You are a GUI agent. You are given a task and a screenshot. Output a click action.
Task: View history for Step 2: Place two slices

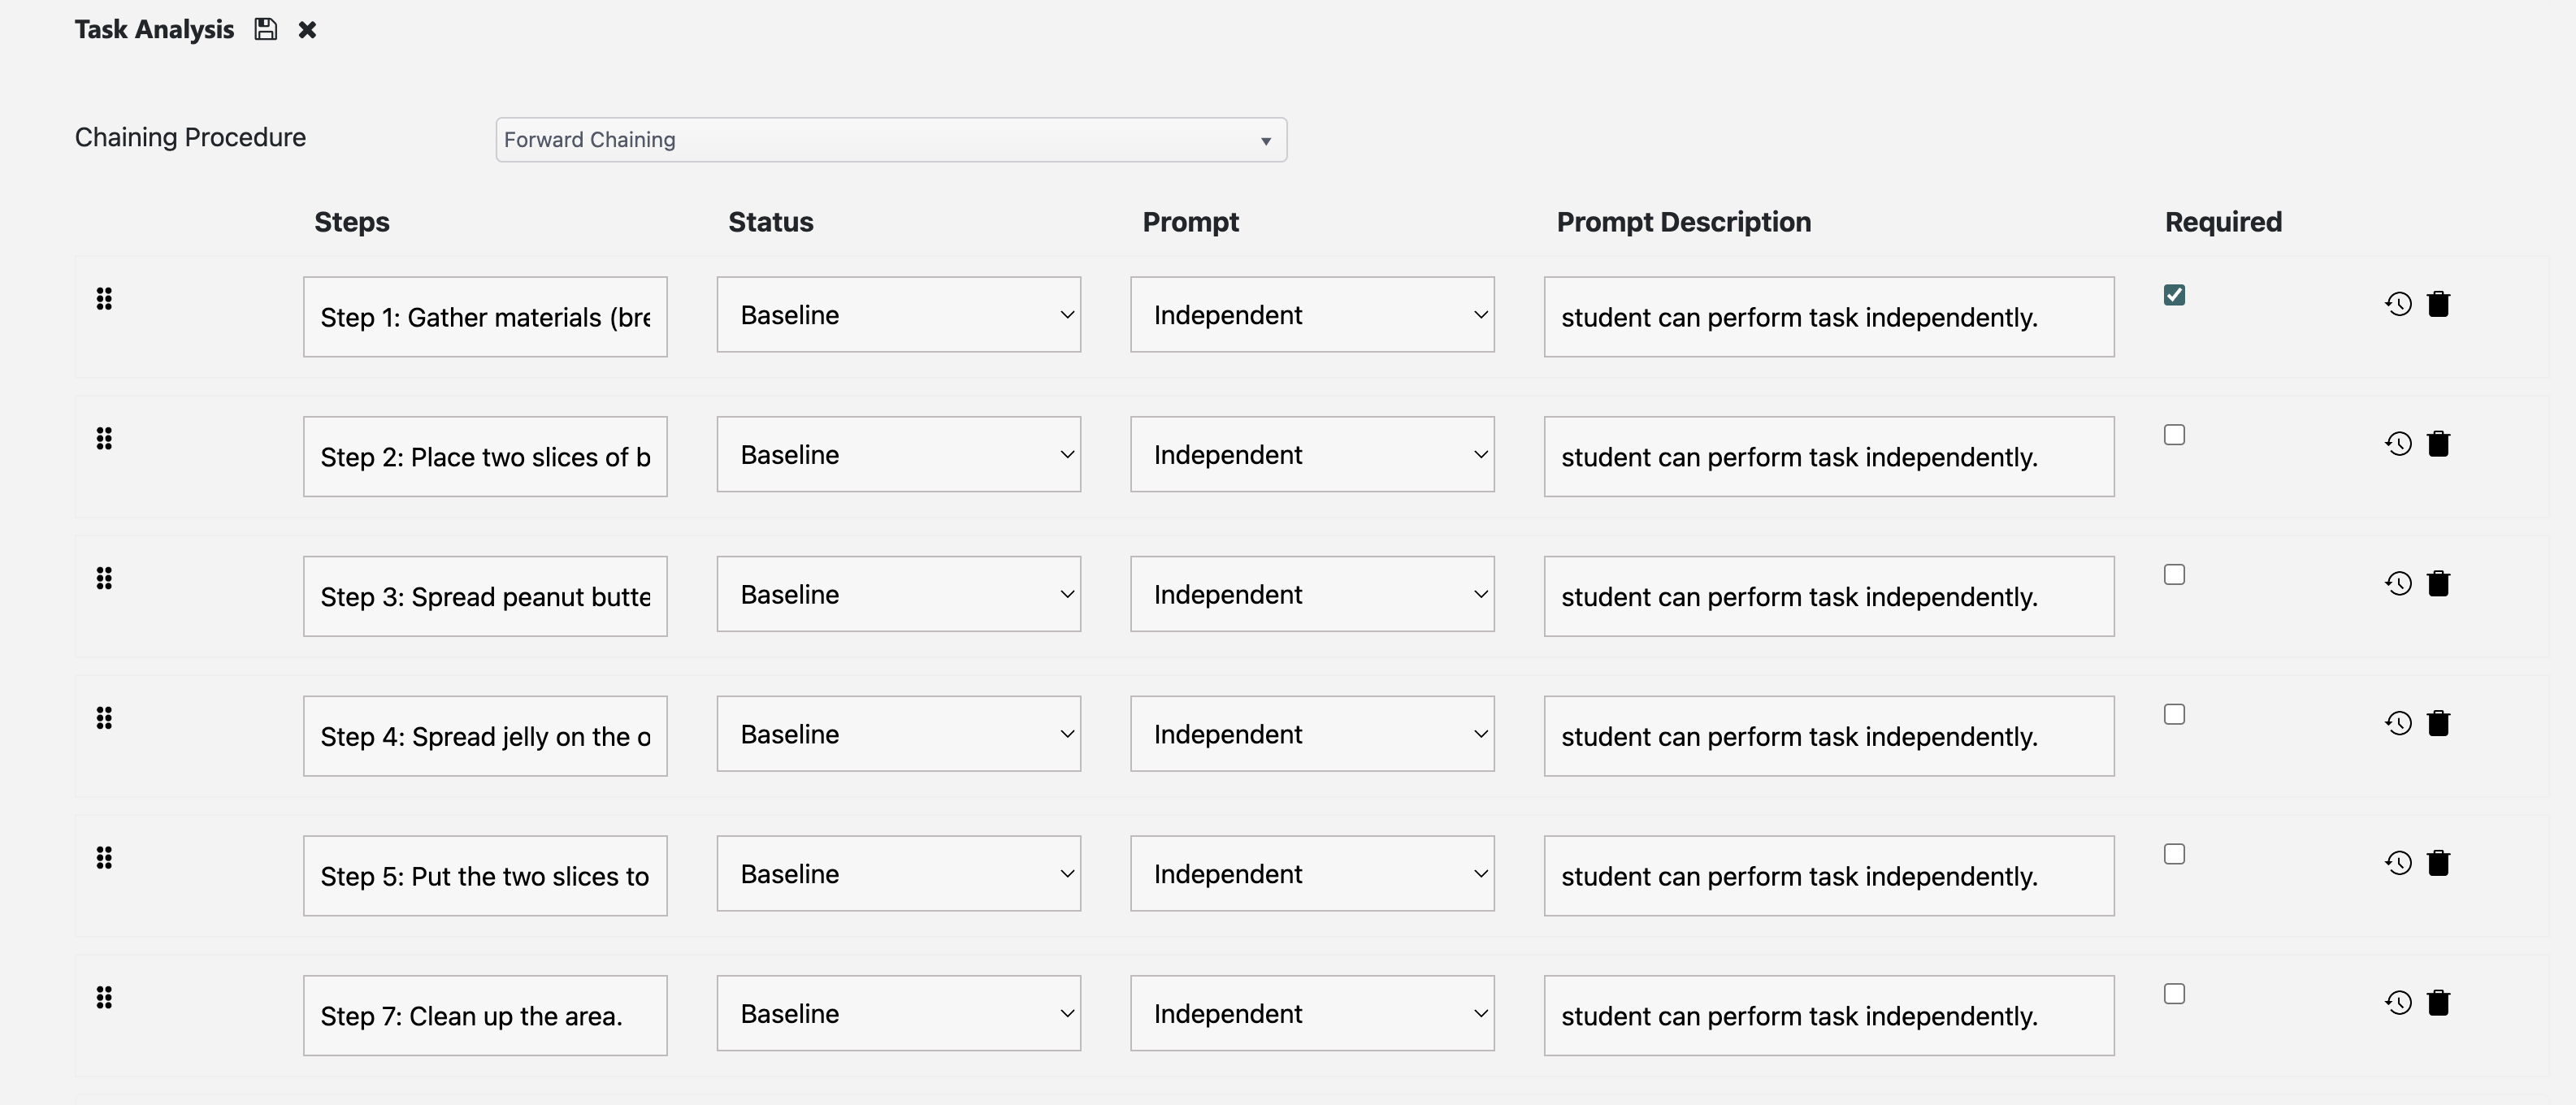[x=2398, y=444]
